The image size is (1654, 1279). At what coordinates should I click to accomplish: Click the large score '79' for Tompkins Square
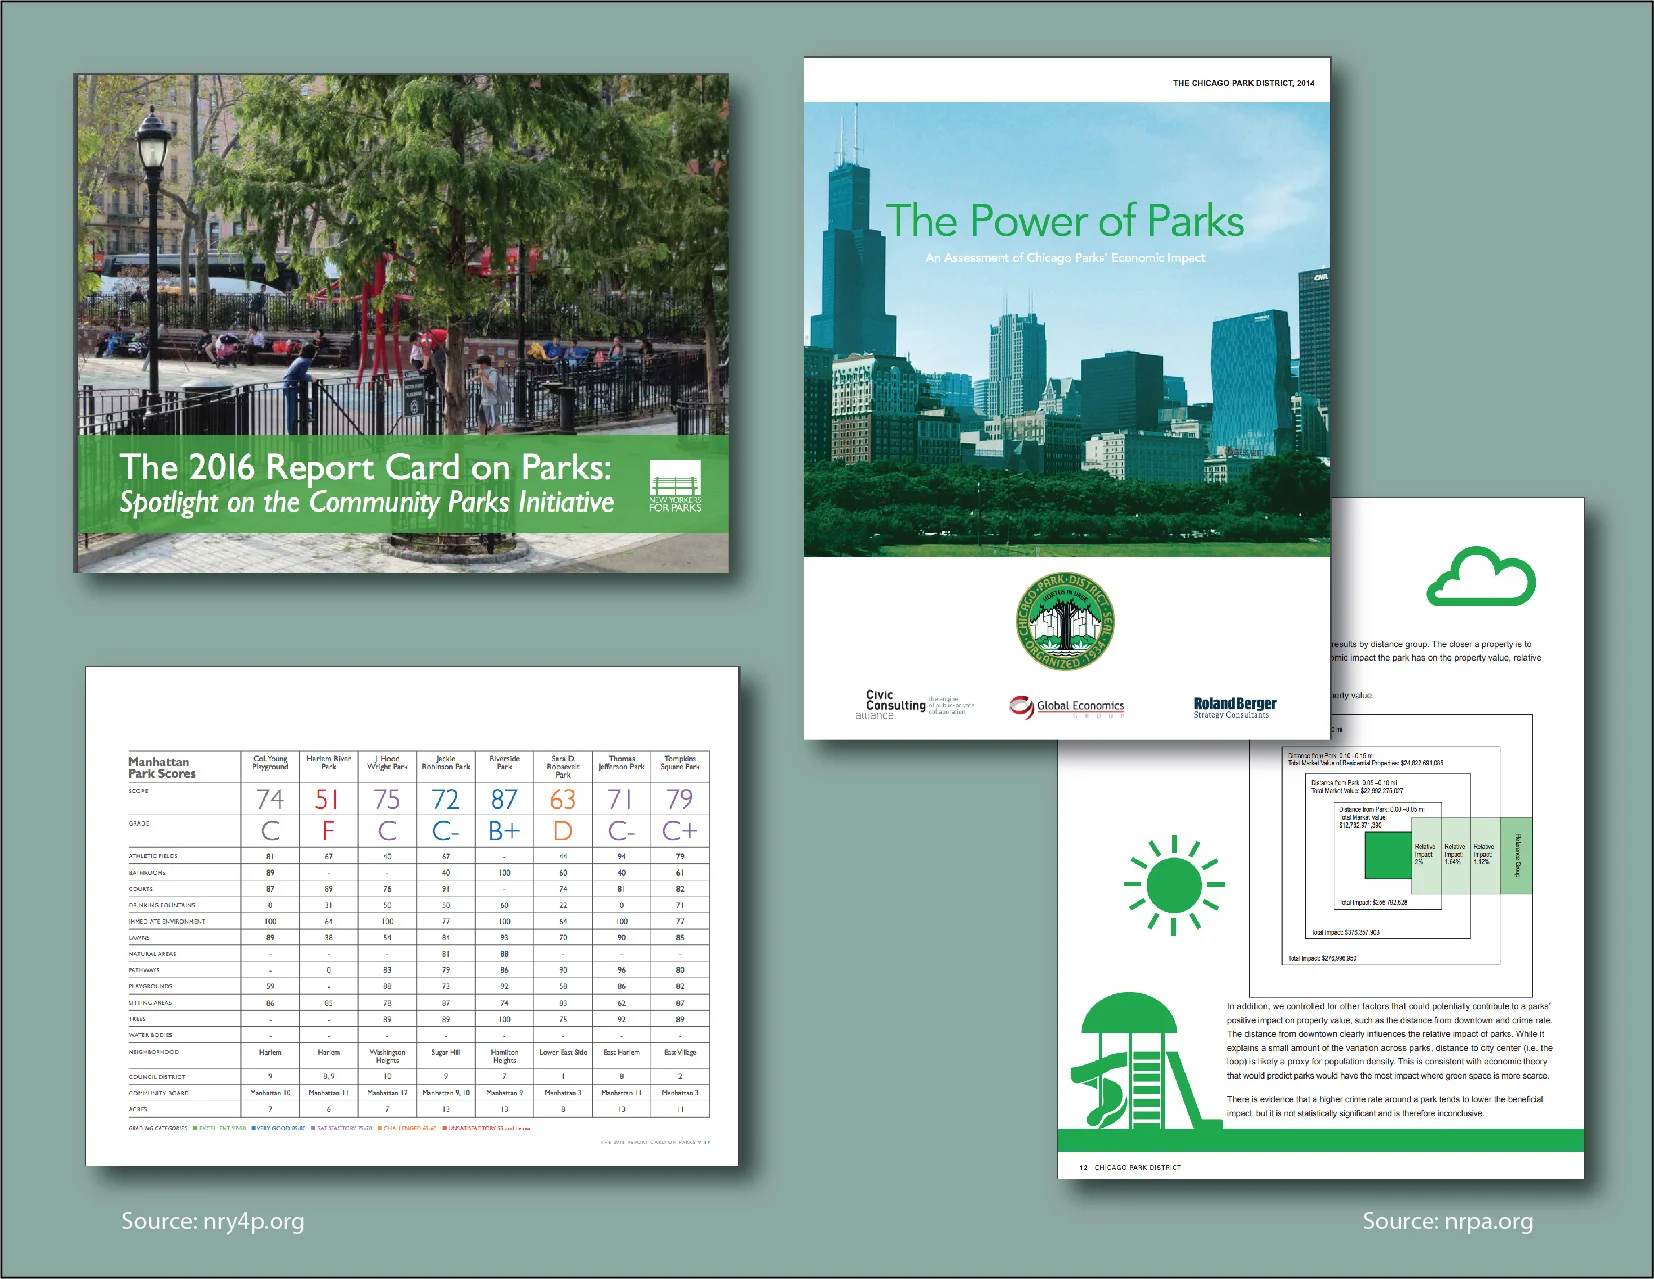click(680, 799)
